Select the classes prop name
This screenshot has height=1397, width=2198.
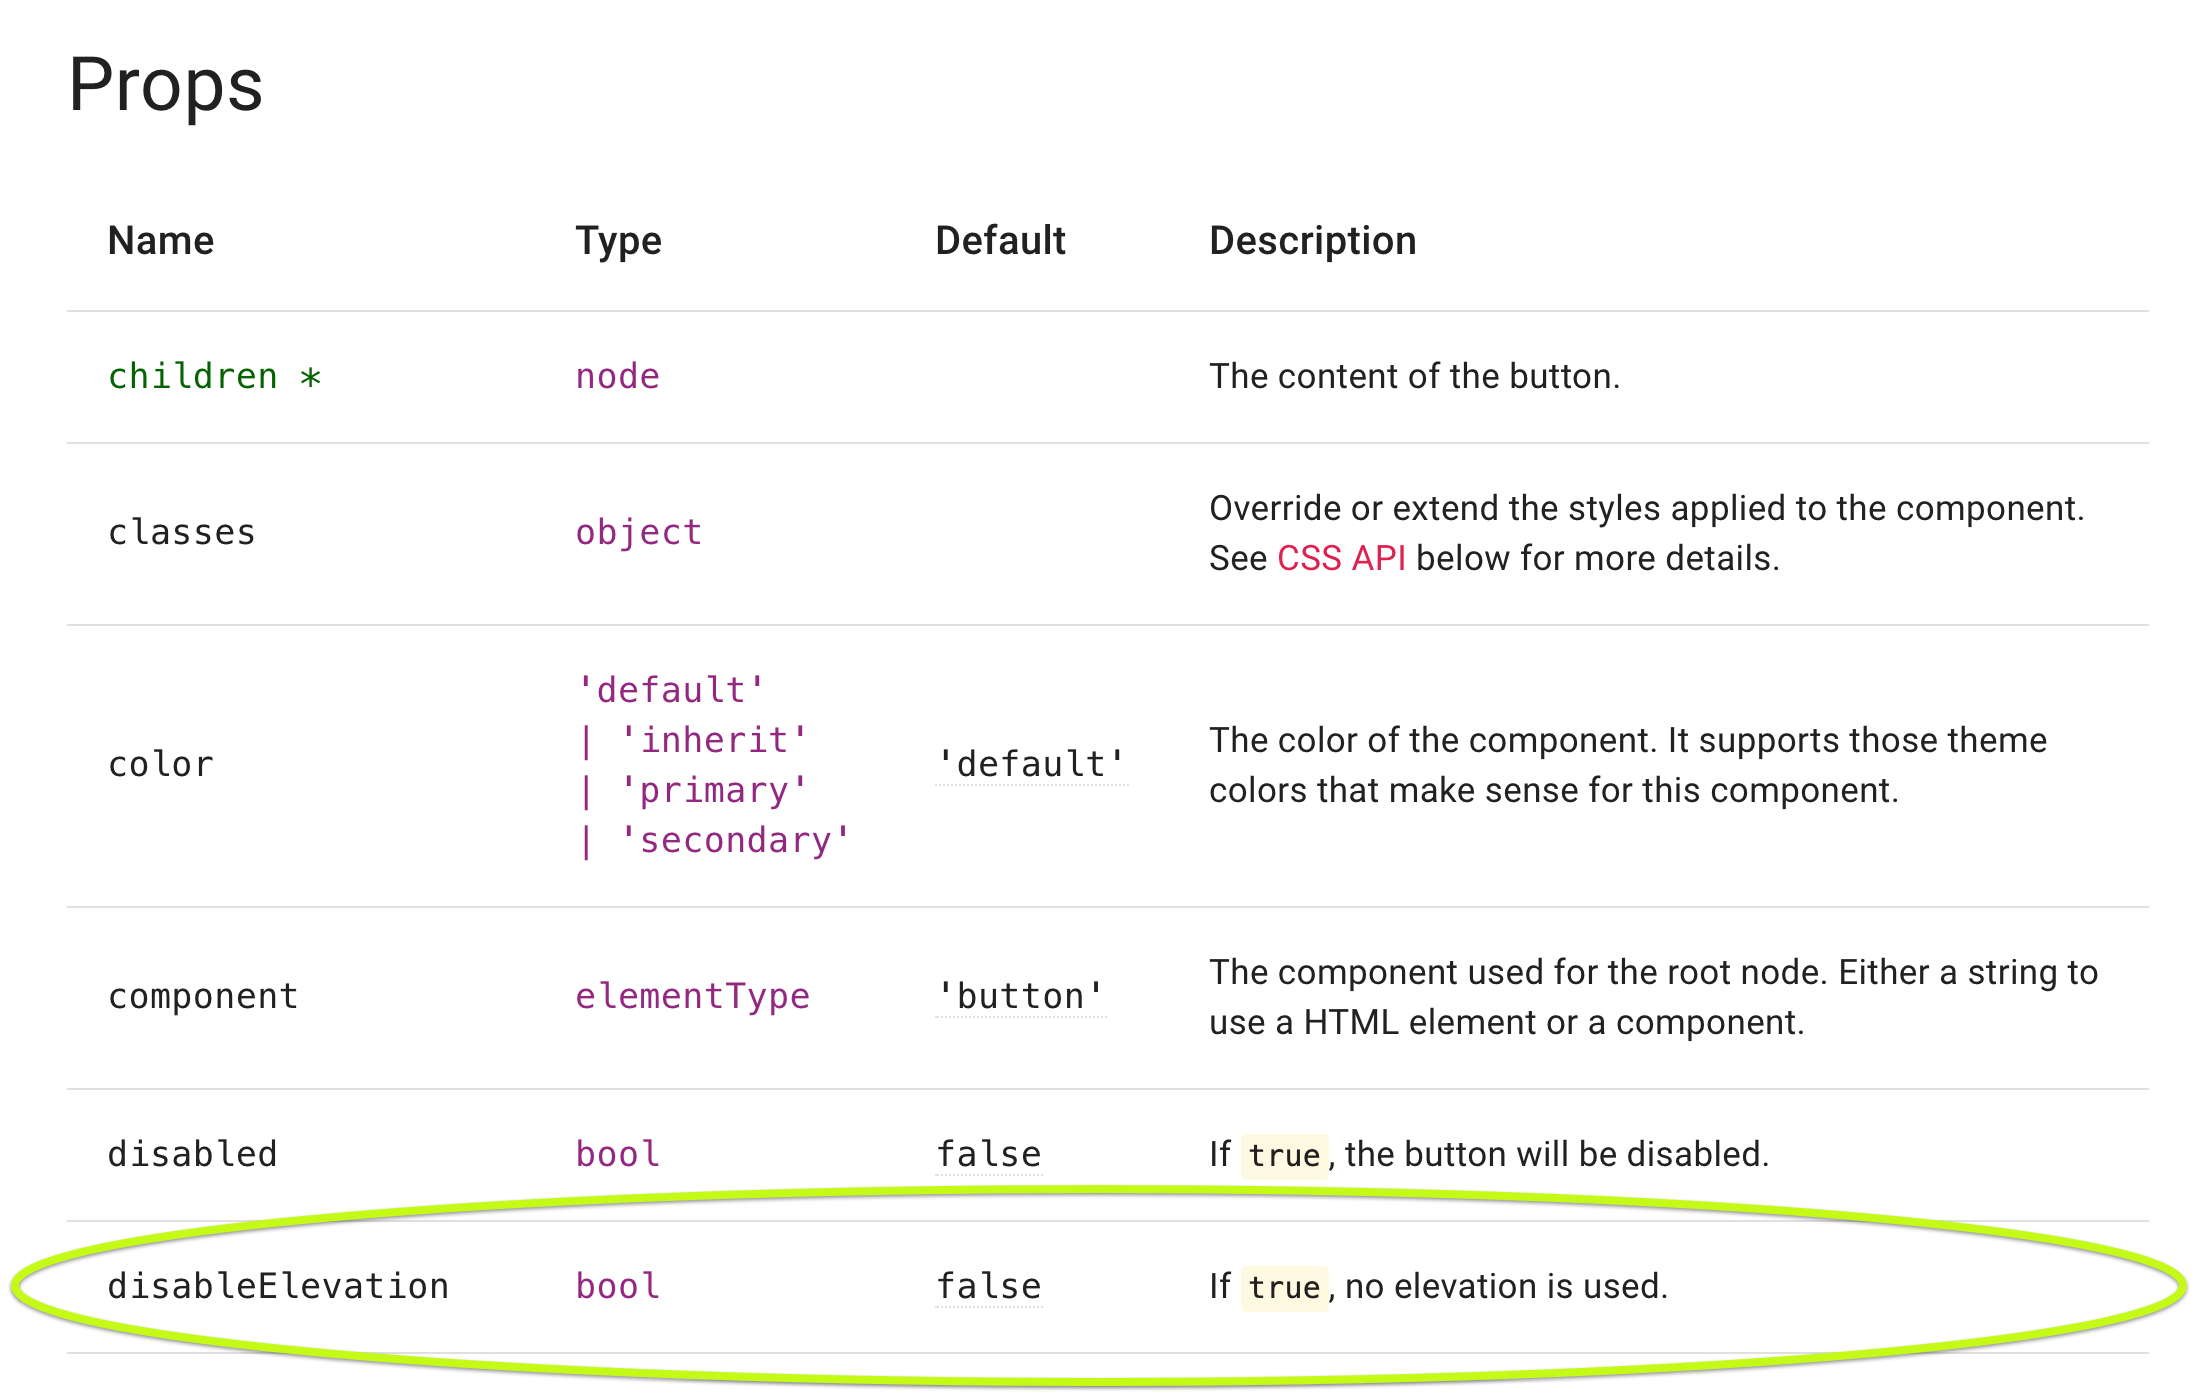[181, 531]
